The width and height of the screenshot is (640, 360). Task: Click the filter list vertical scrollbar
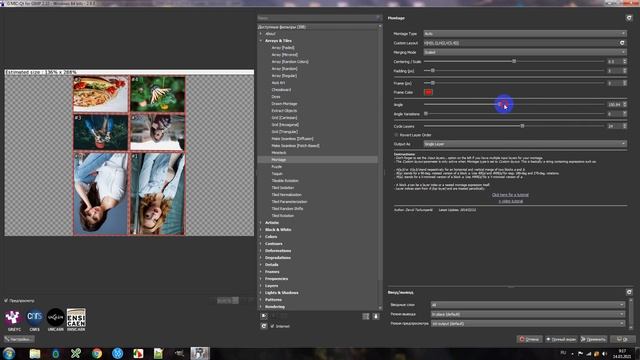click(x=380, y=167)
